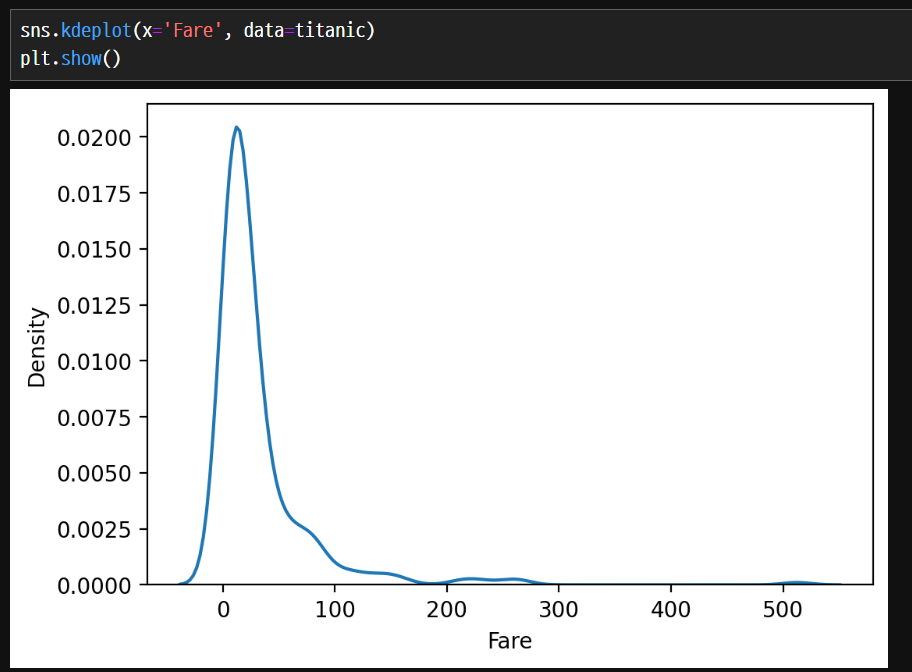Click the 0.0125 y-axis tick label
Screen dimensions: 912x672
point(94,305)
